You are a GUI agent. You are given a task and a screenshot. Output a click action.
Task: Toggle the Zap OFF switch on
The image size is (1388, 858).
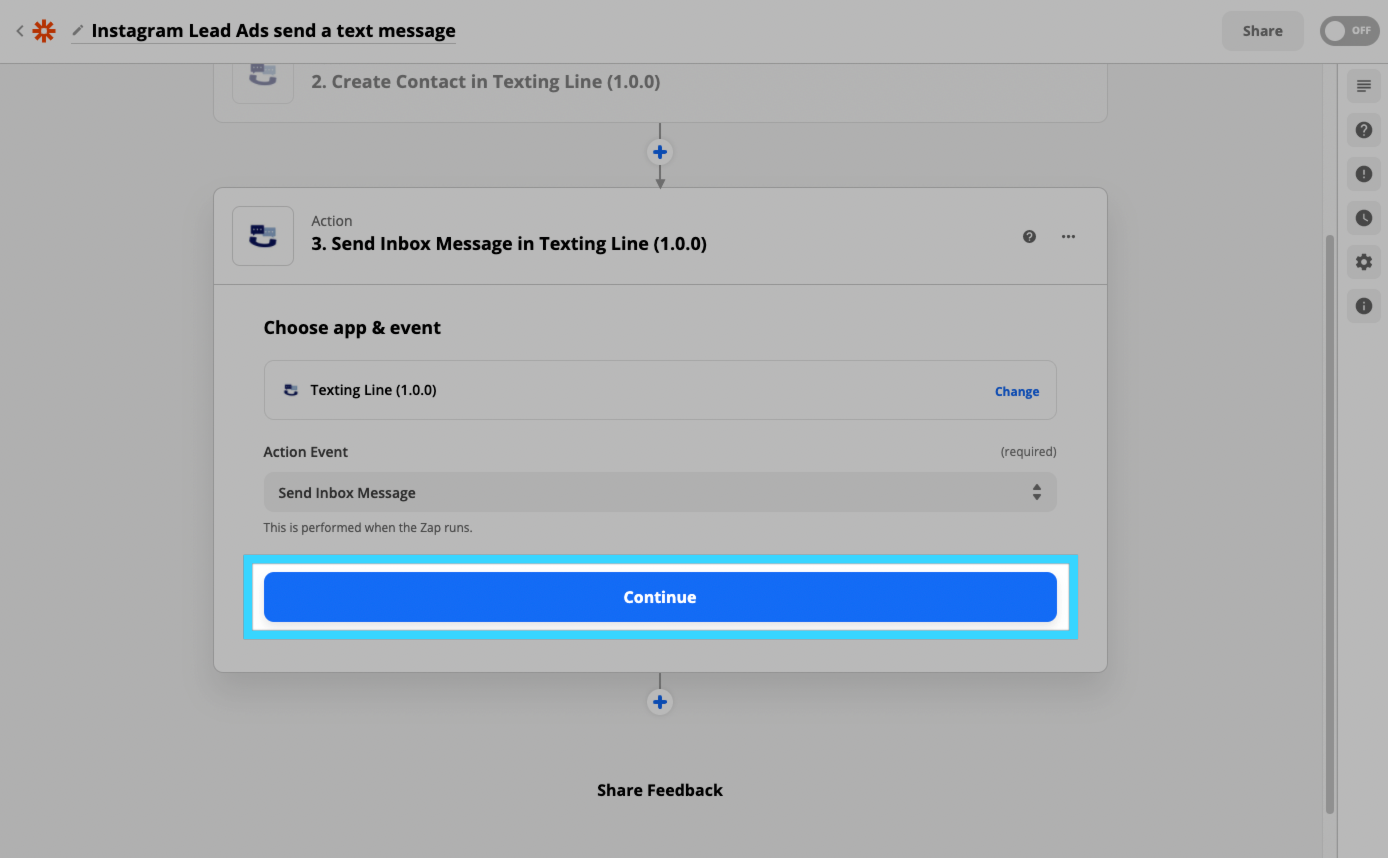1349,31
